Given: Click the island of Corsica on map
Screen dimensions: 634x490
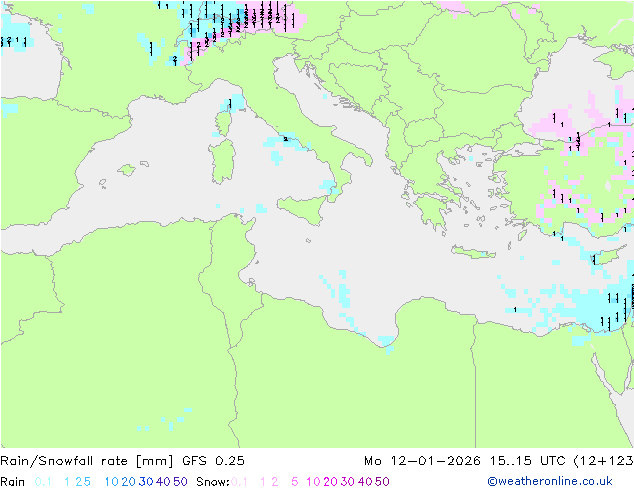Looking at the screenshot, I should (224, 121).
